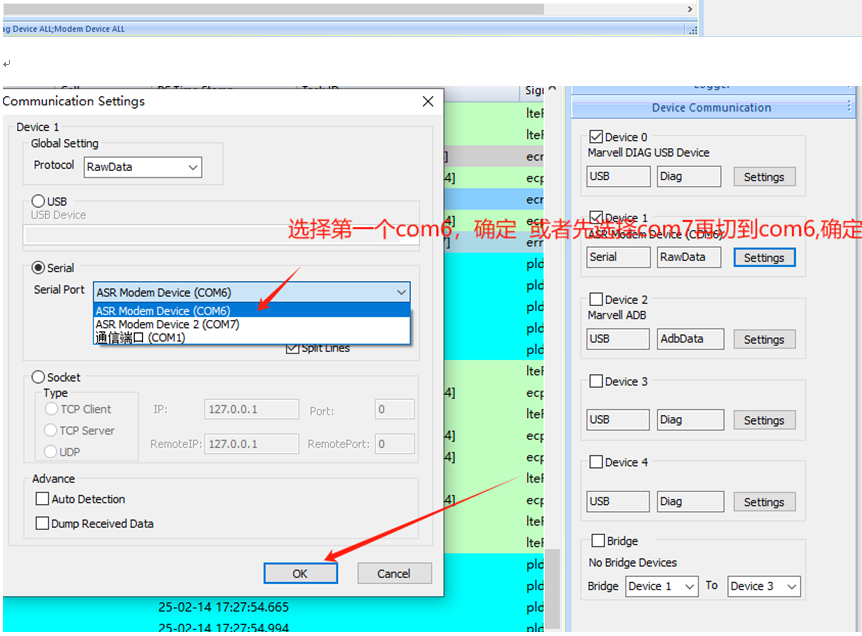The height and width of the screenshot is (636, 862).
Task: Click the Diag field under Device 3
Action: click(x=690, y=420)
